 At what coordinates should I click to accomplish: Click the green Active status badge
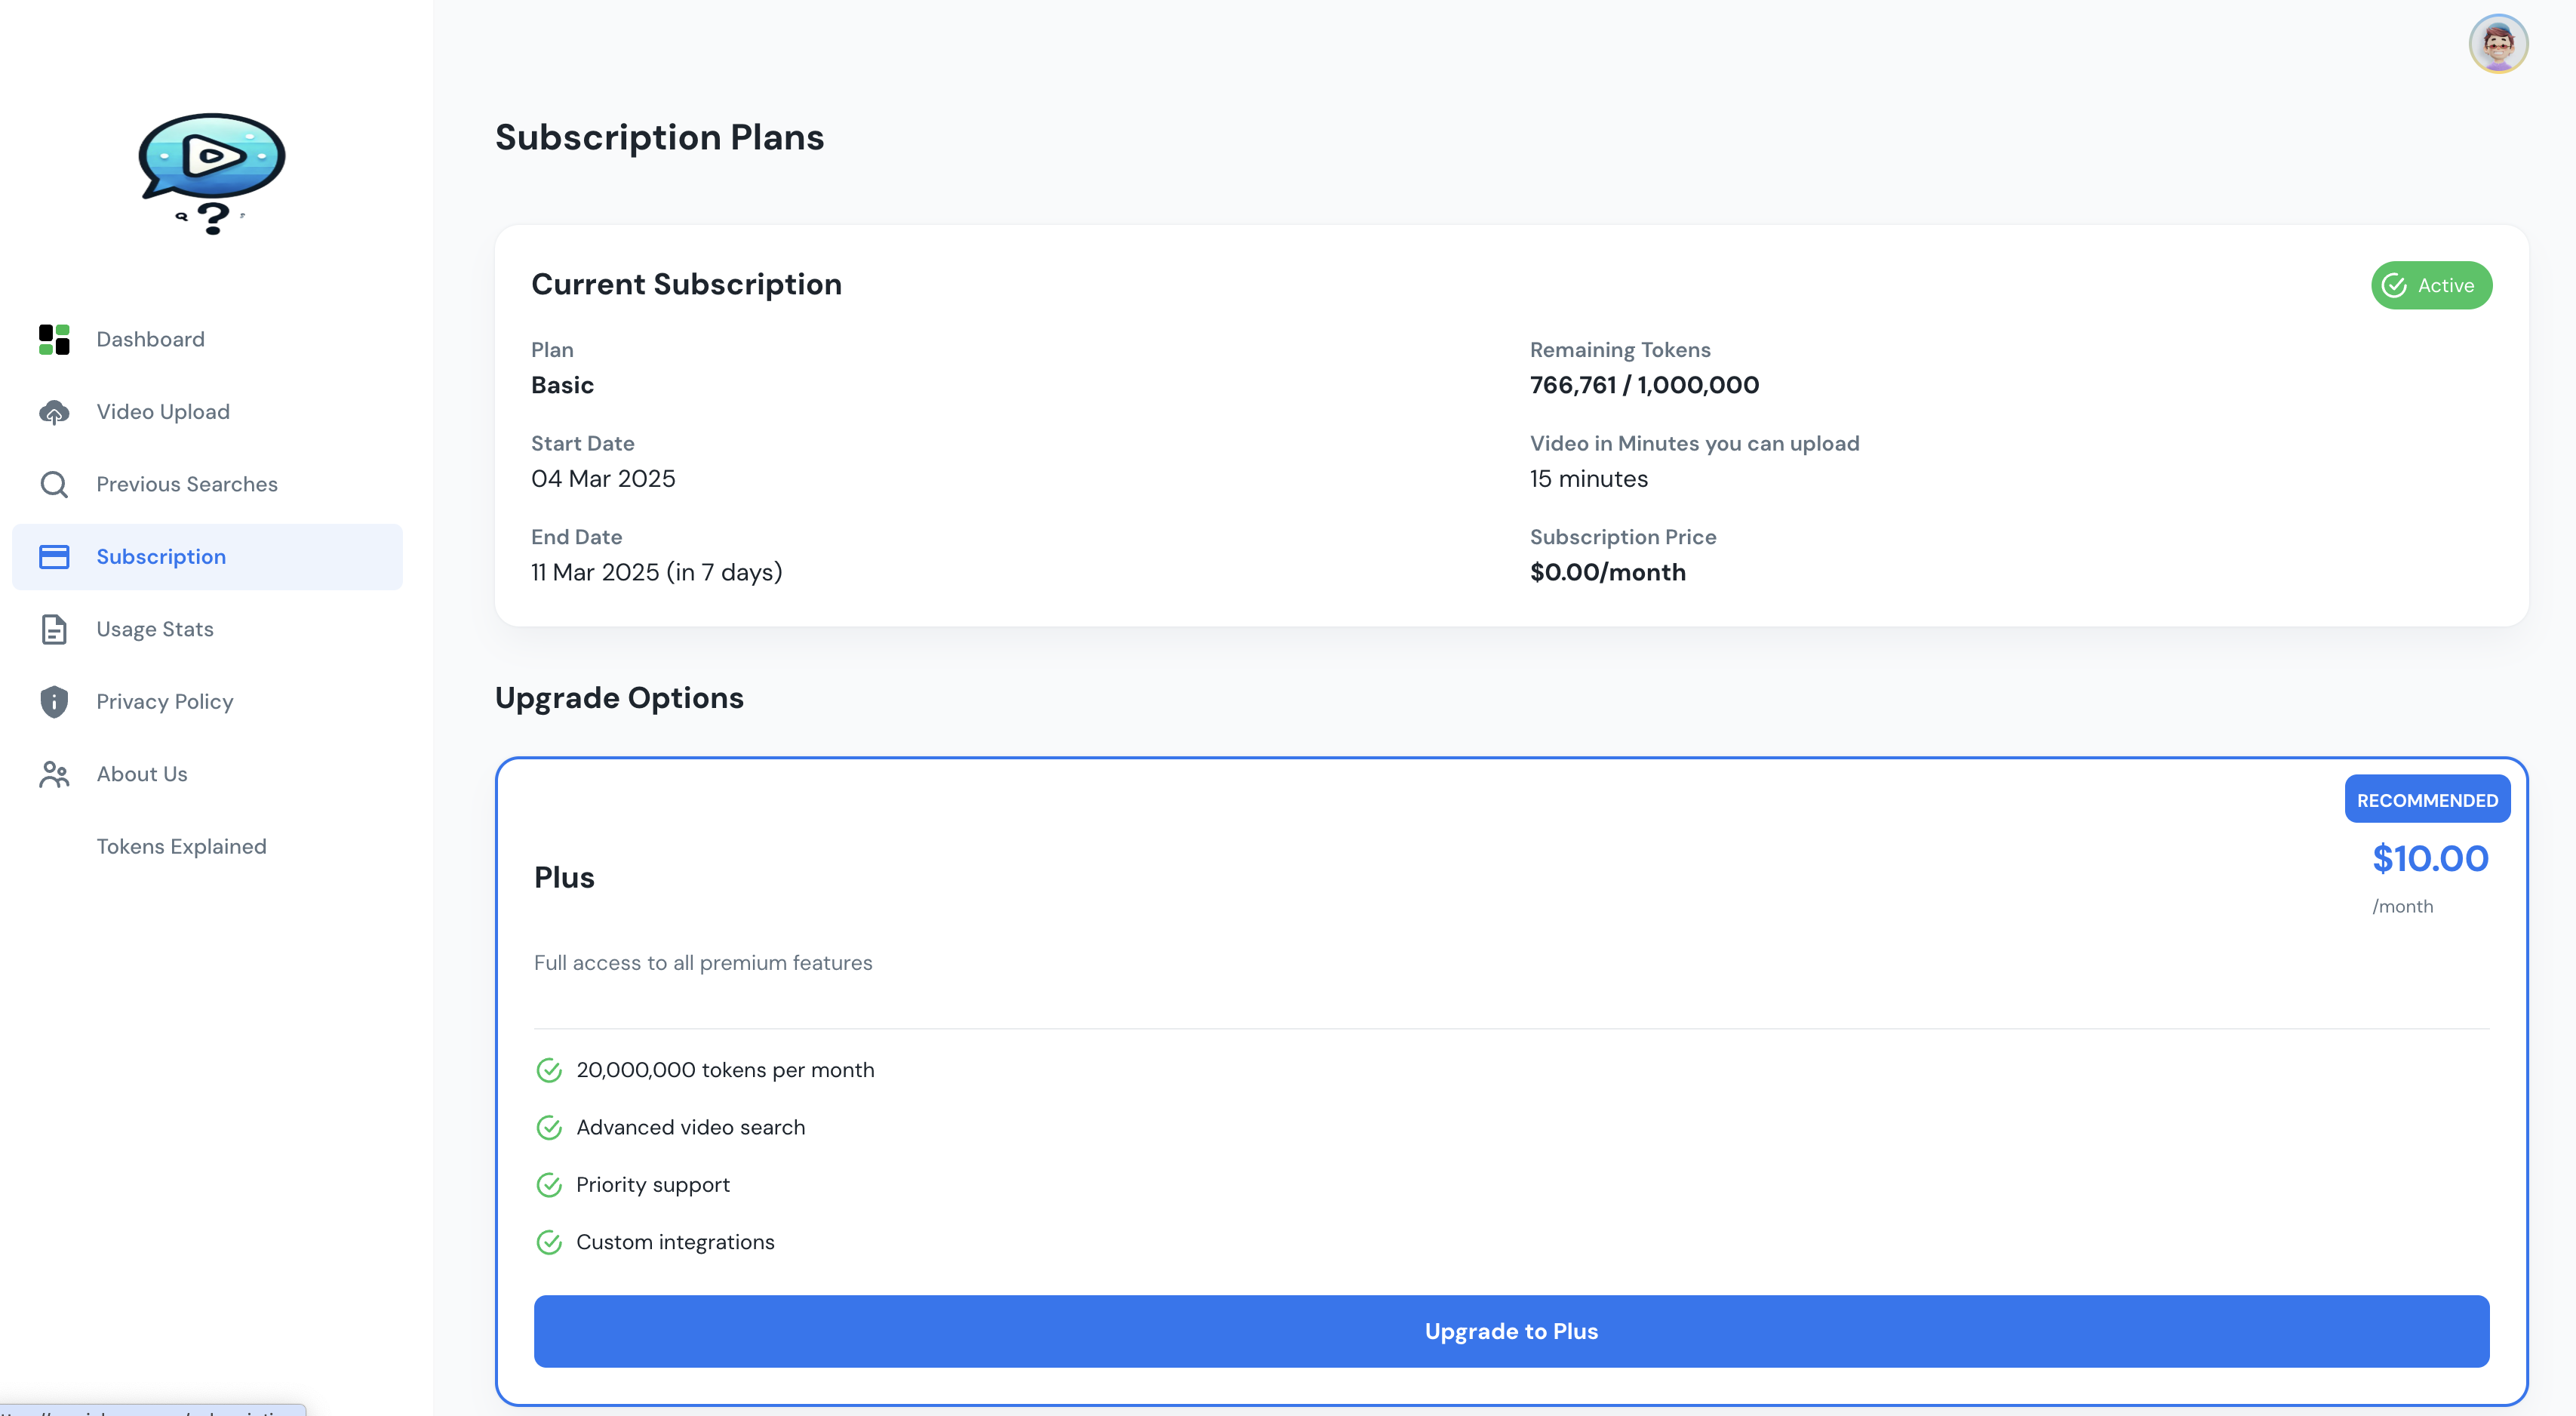point(2430,286)
